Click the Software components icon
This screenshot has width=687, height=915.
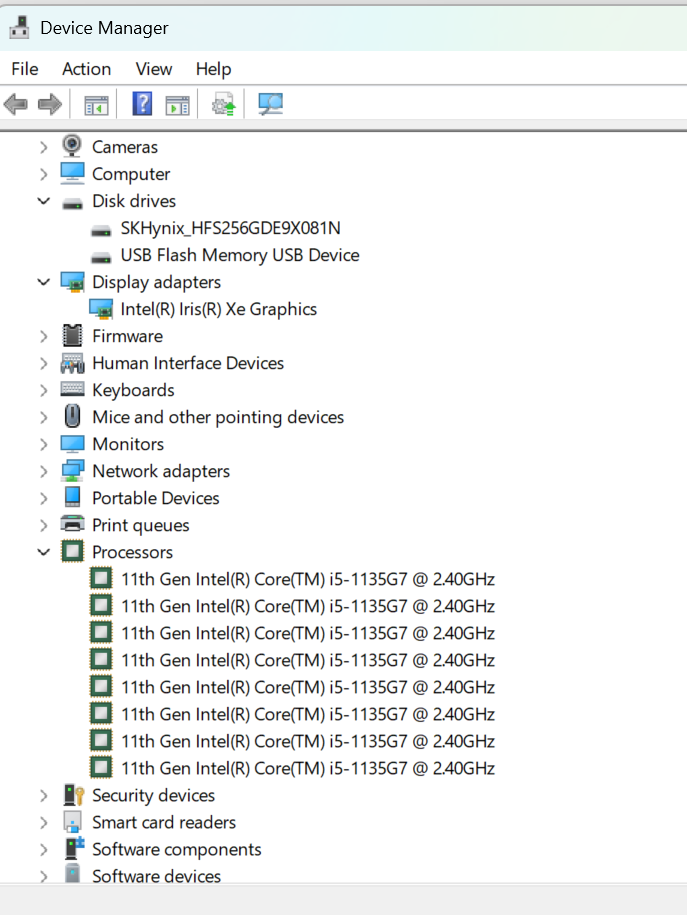(x=74, y=848)
